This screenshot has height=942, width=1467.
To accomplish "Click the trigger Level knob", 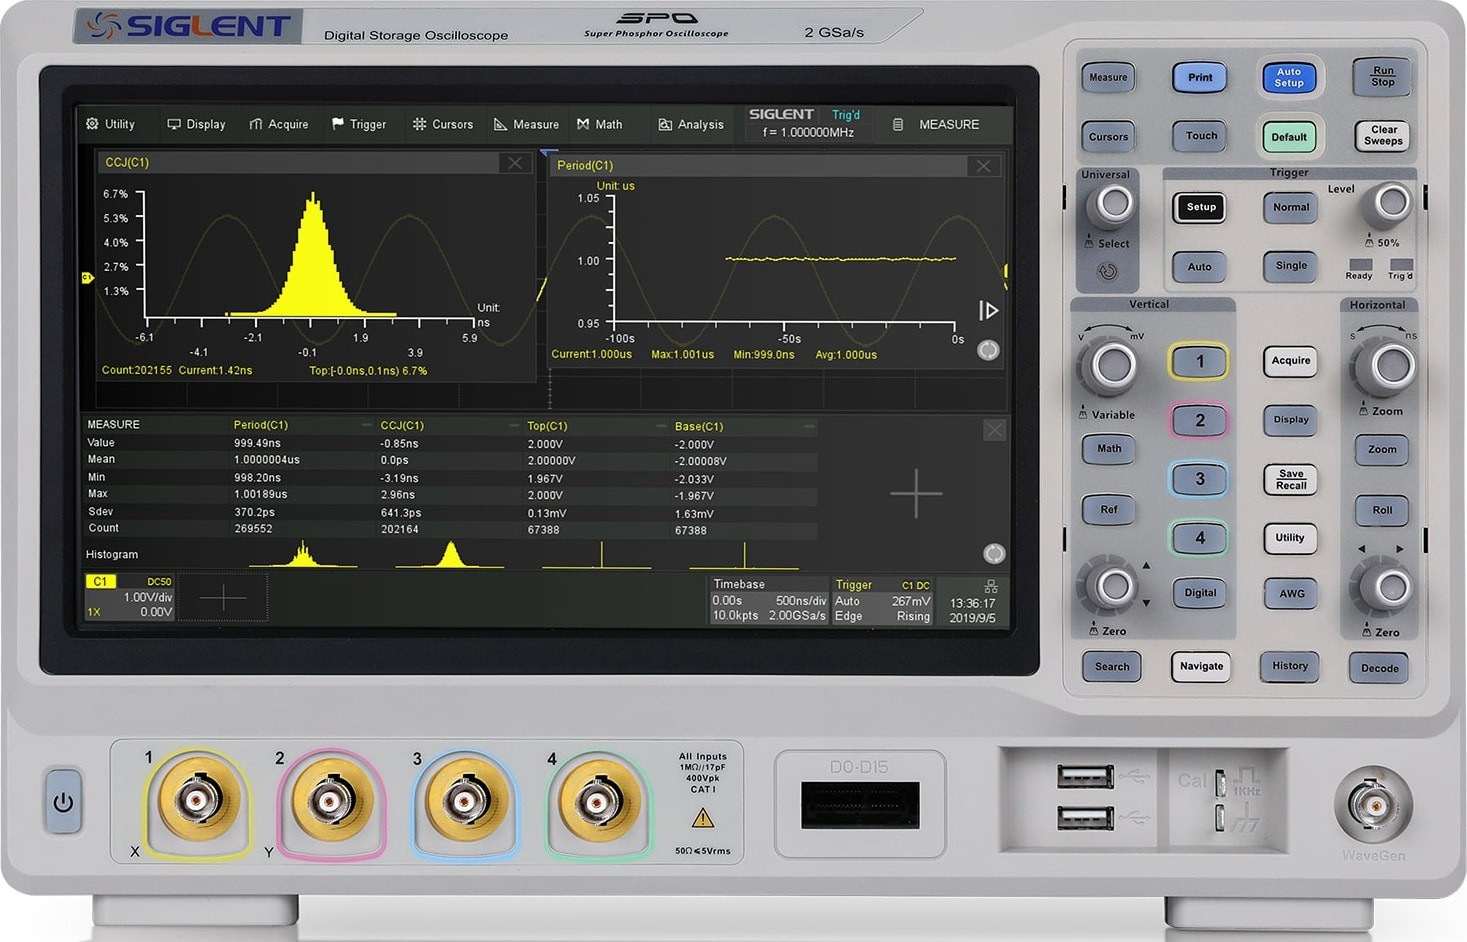I will 1390,203.
